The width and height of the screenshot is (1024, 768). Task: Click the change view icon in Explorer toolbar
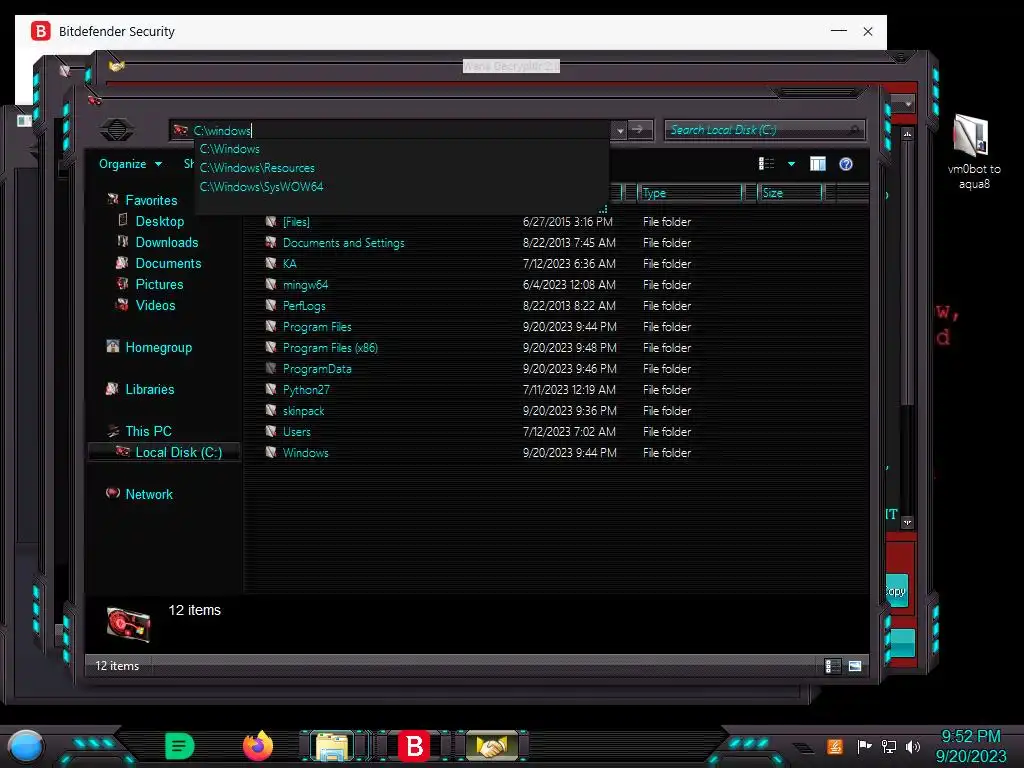pos(766,164)
